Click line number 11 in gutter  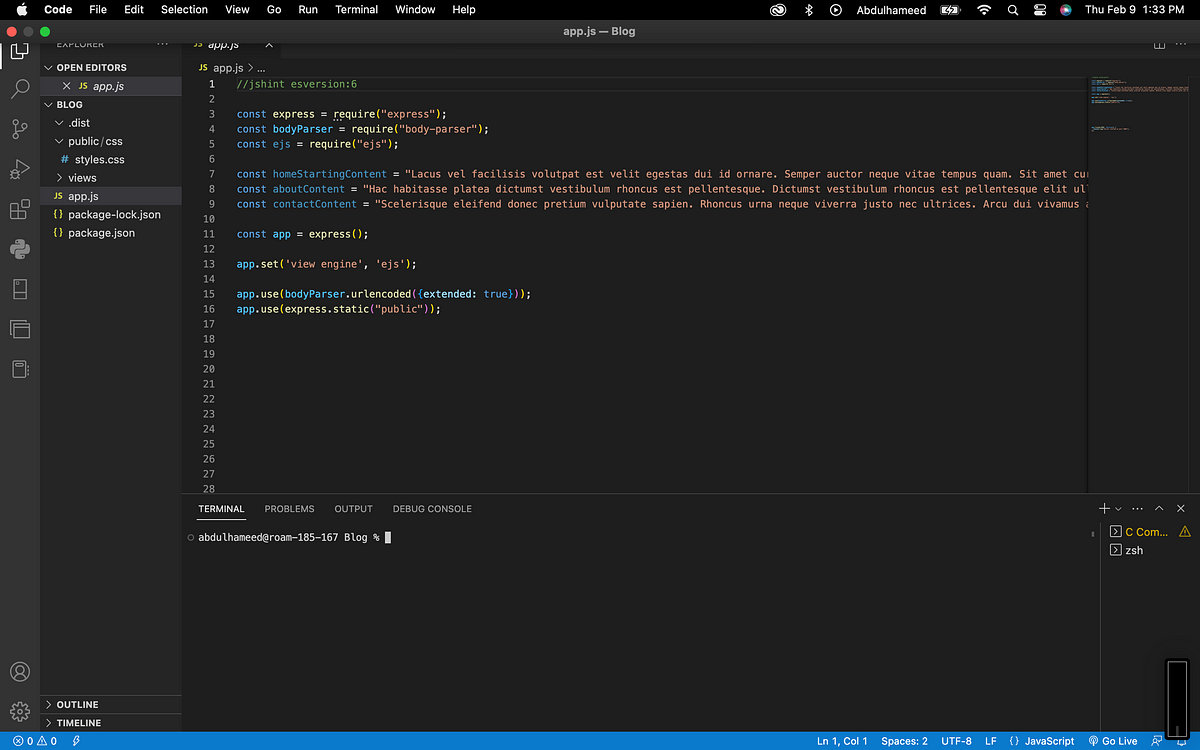coord(209,234)
